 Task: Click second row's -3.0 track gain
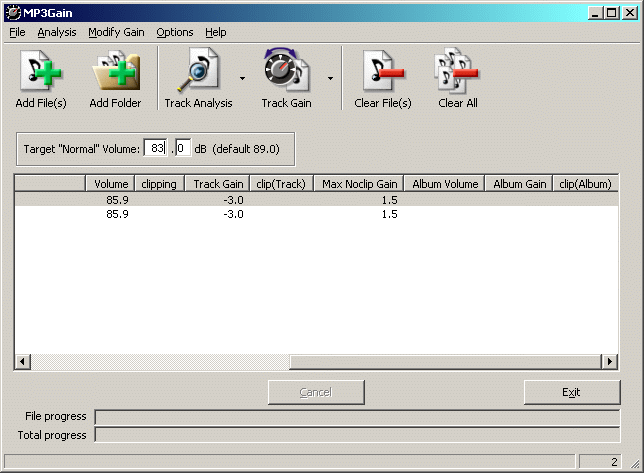pos(233,214)
